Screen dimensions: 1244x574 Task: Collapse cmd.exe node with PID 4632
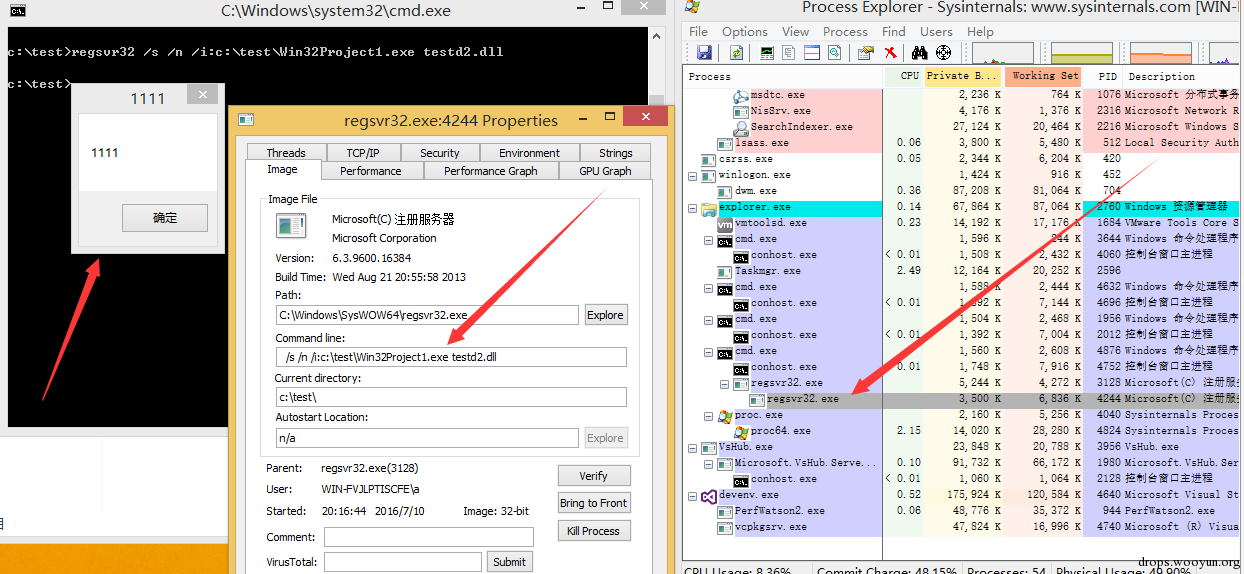click(709, 287)
